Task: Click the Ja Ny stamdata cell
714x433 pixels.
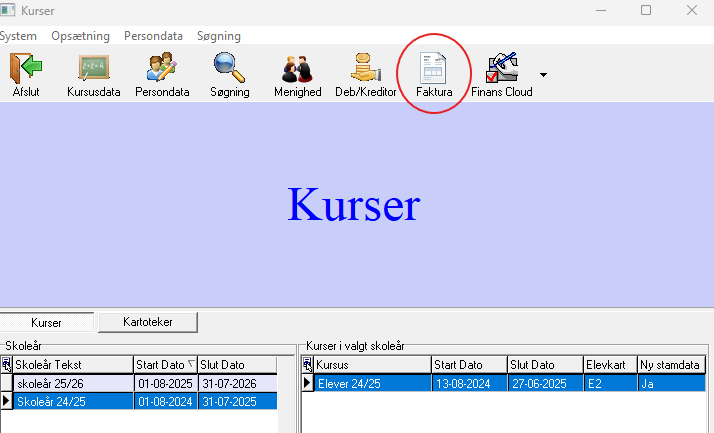Action: click(672, 383)
